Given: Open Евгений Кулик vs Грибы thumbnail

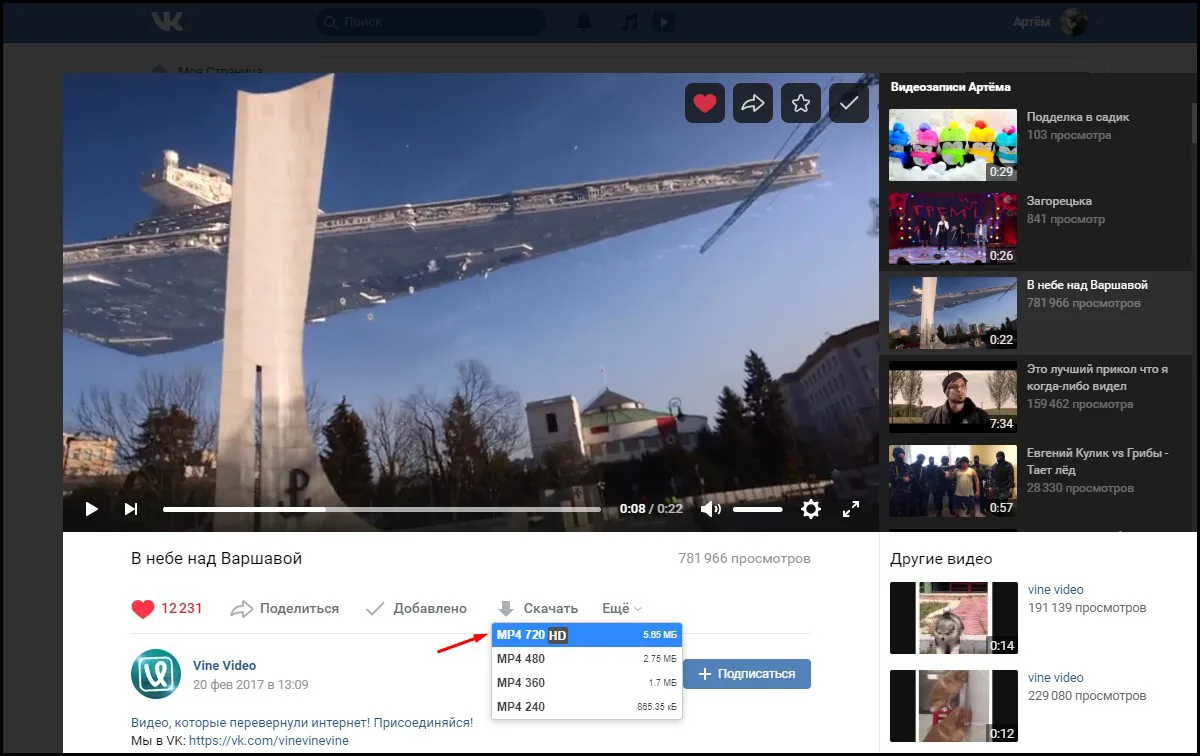Looking at the screenshot, I should (953, 481).
